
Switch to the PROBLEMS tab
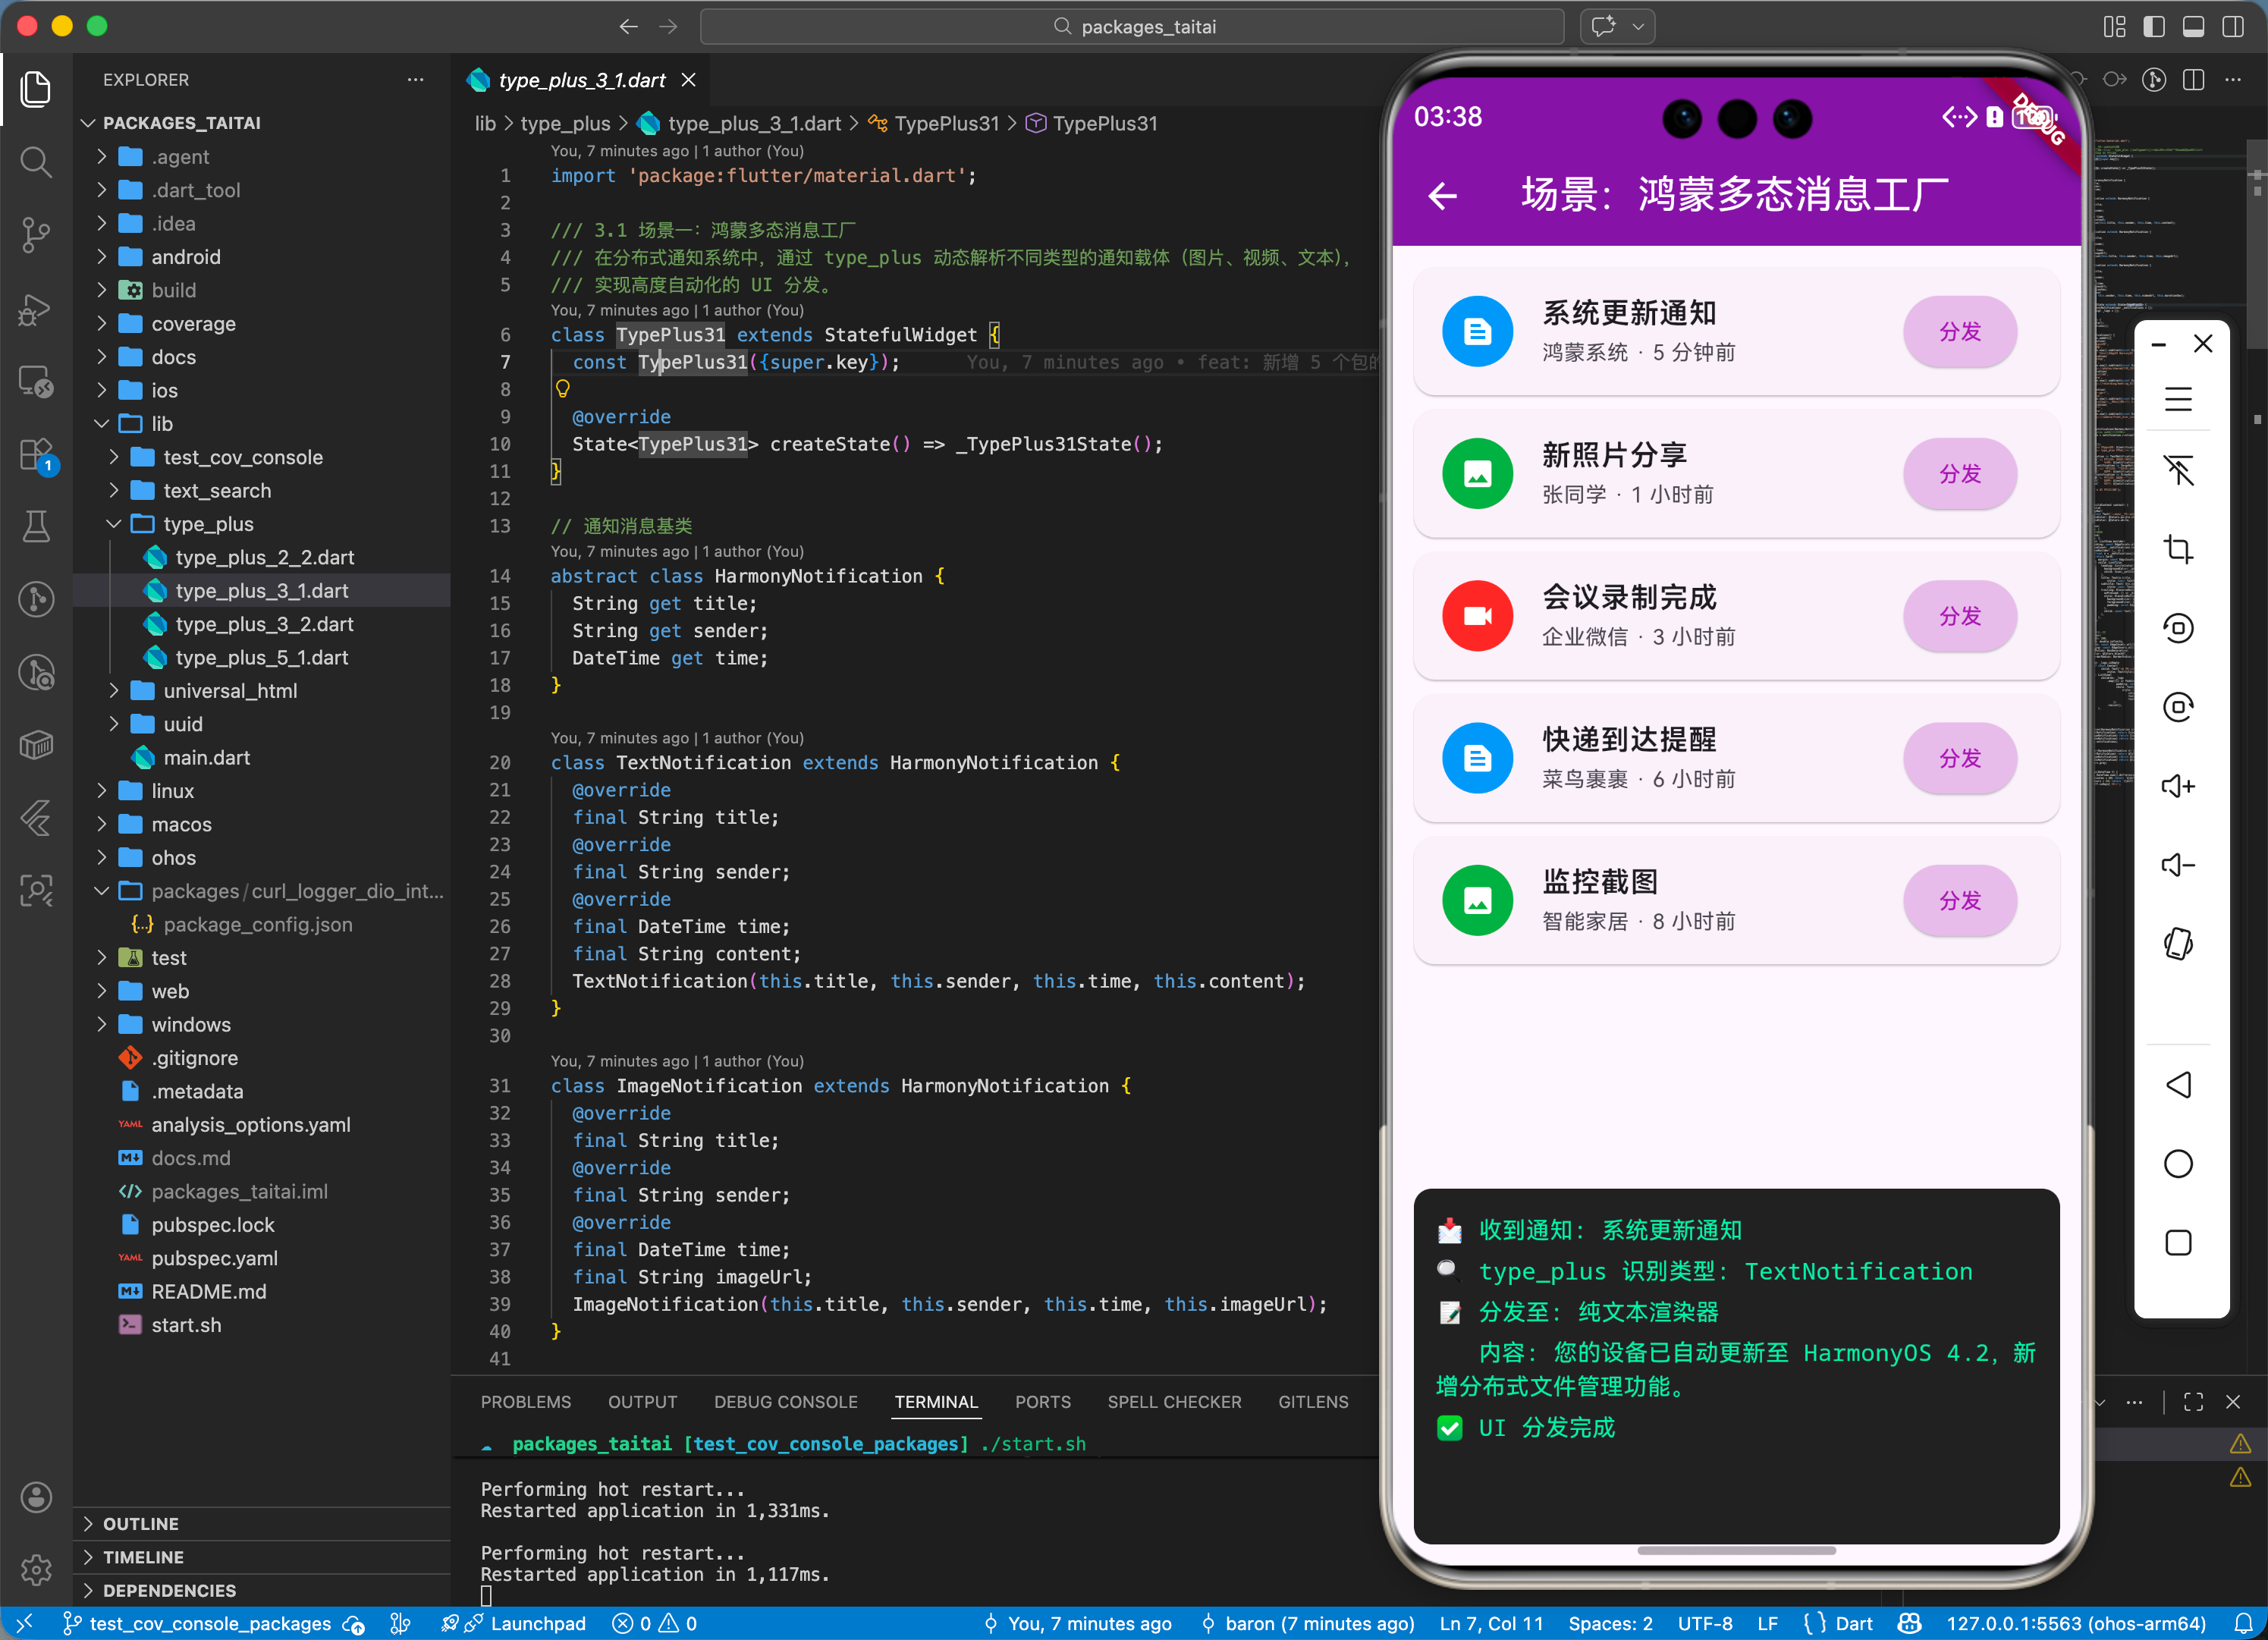click(525, 1402)
